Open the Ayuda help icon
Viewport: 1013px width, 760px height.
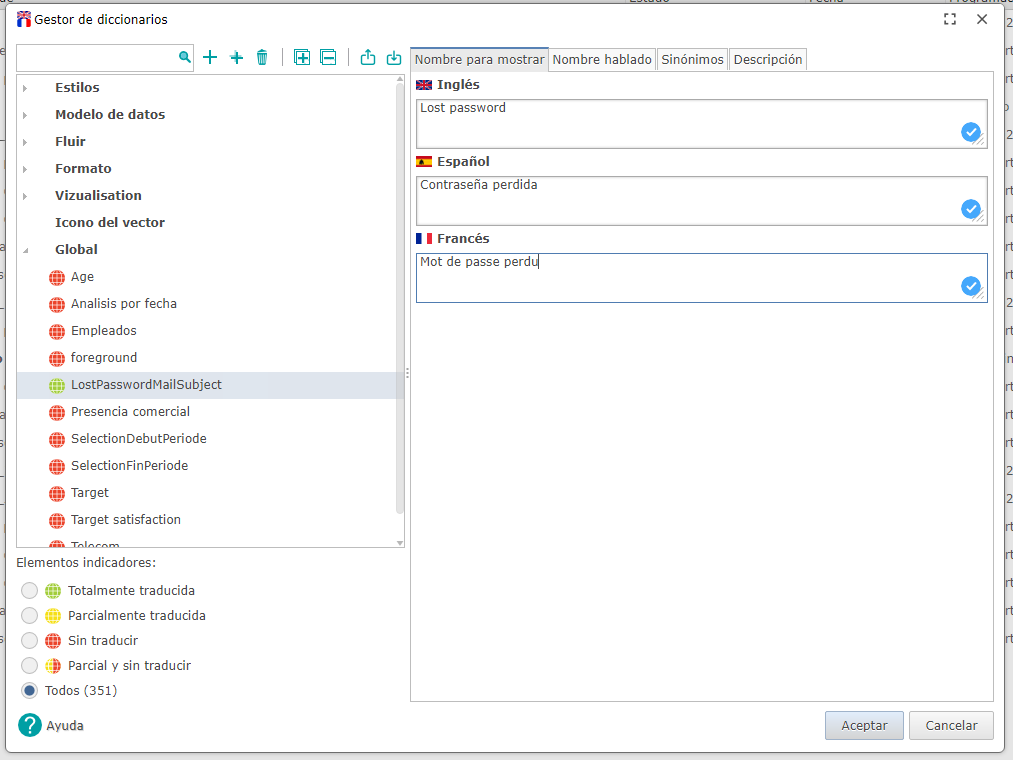point(30,725)
